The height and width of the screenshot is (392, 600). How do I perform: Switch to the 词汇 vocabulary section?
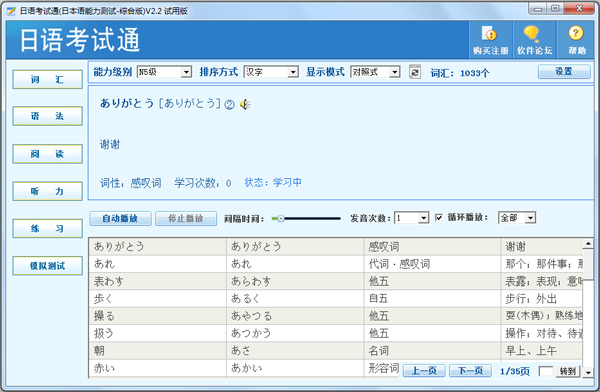(x=47, y=79)
